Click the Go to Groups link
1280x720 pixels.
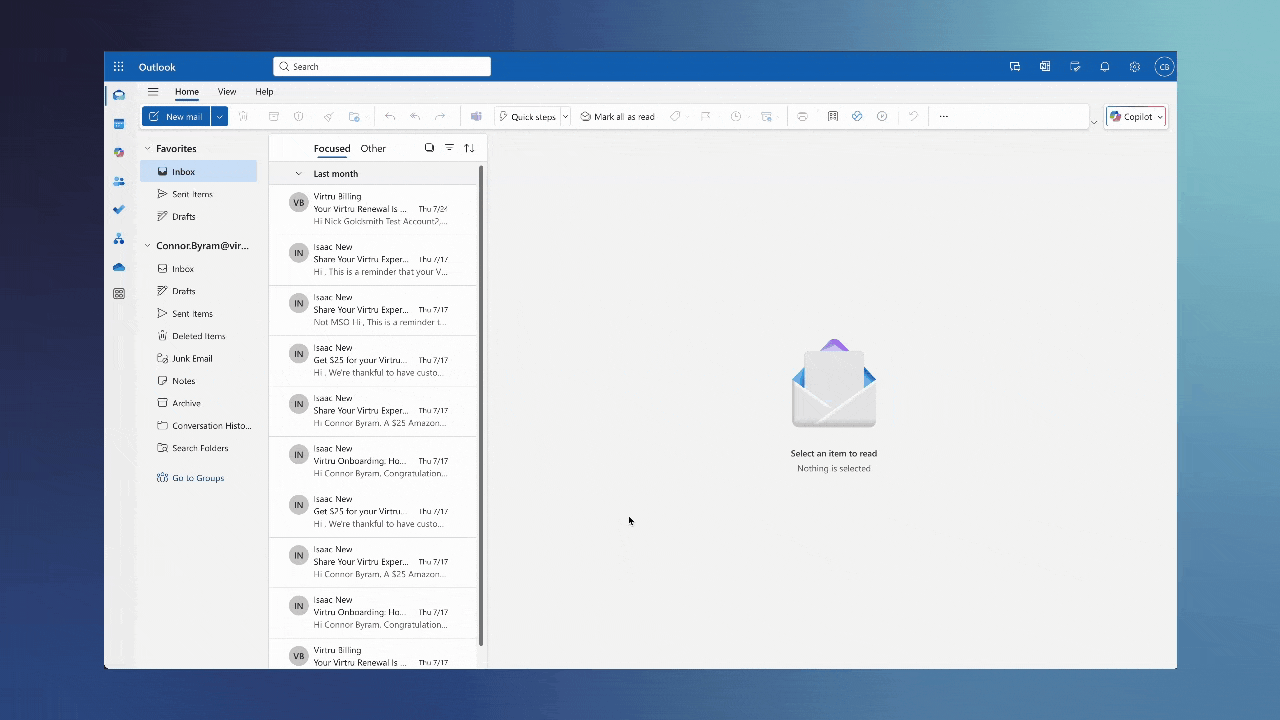pyautogui.click(x=198, y=478)
